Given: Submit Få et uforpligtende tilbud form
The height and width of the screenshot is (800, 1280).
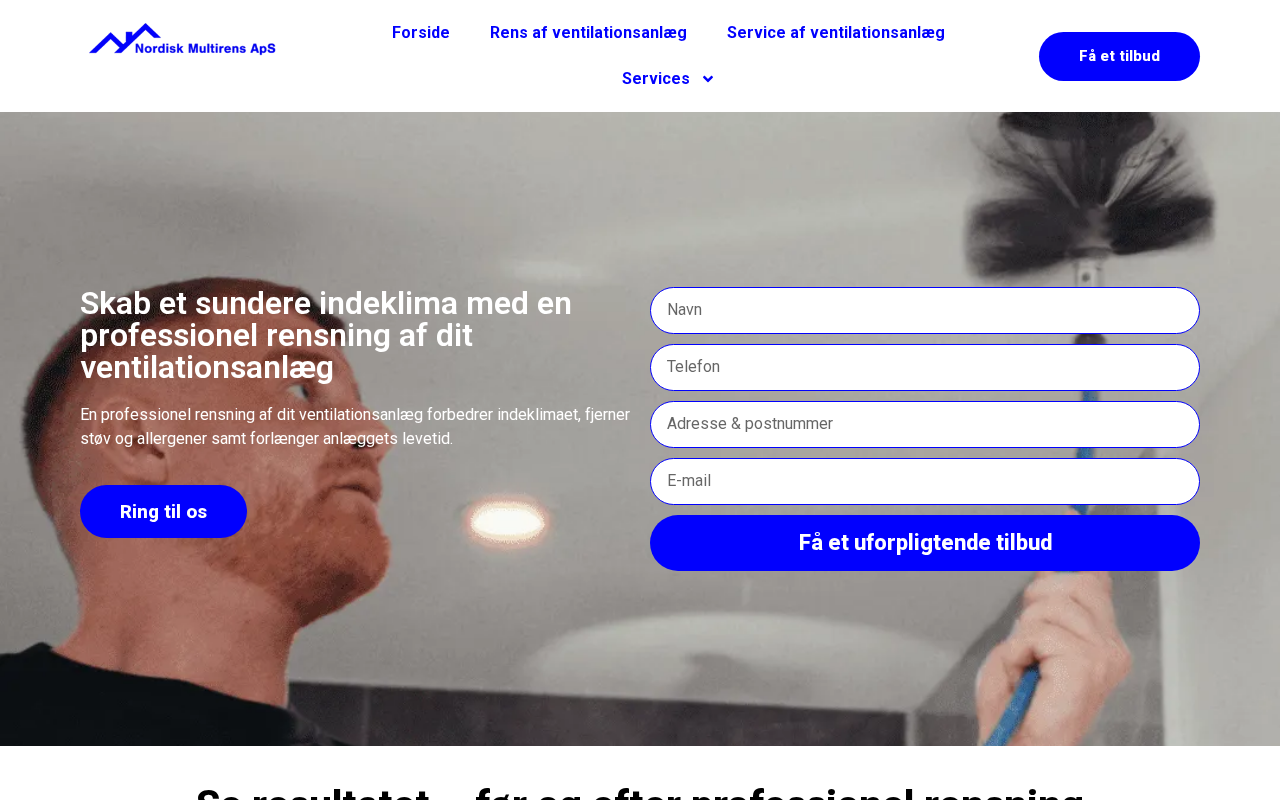Looking at the screenshot, I should (925, 543).
